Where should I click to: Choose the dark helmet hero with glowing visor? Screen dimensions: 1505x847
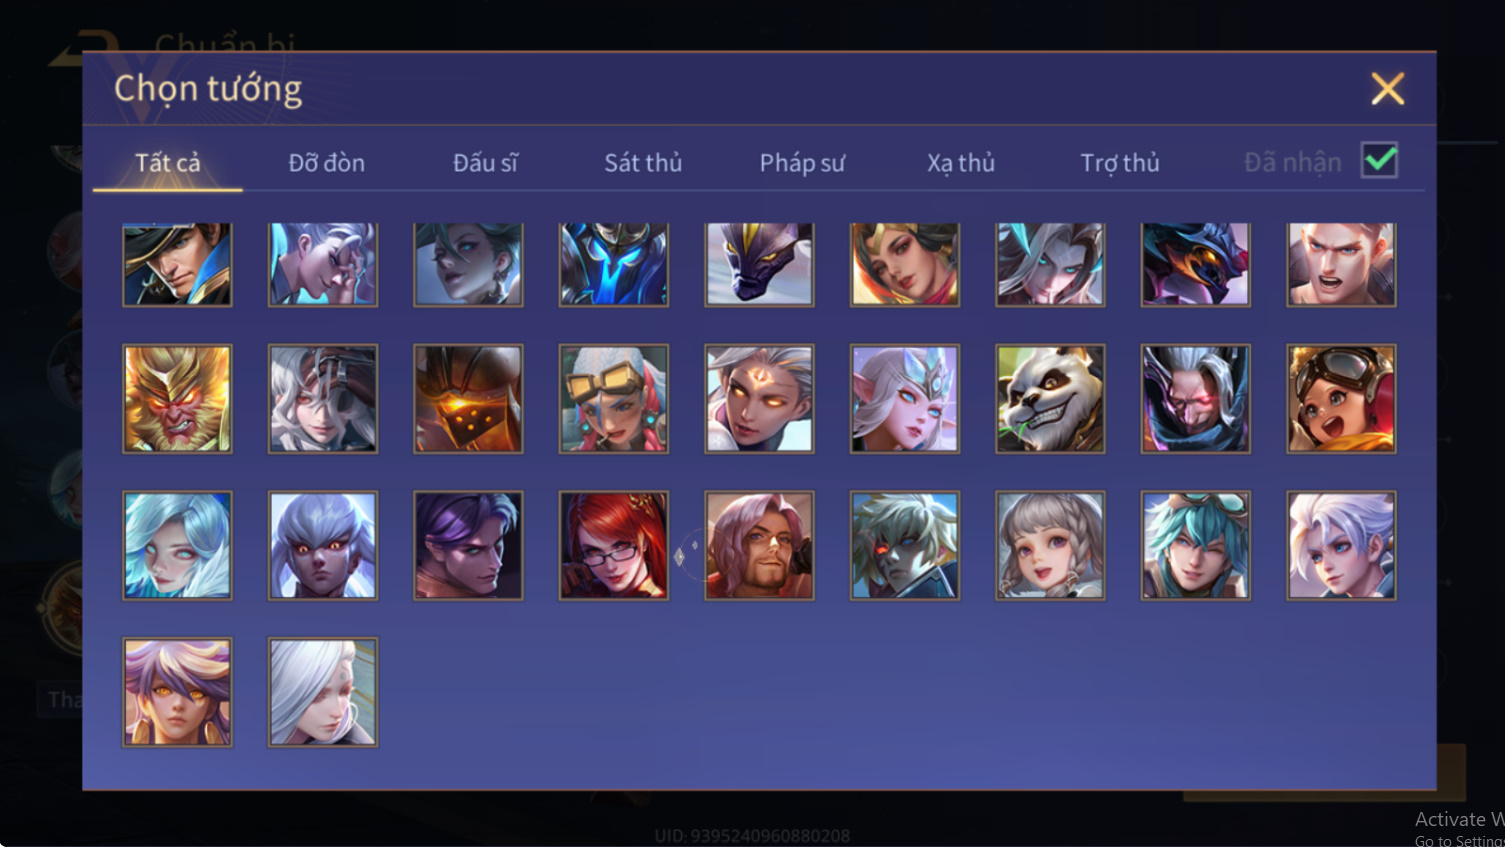[x=468, y=399]
